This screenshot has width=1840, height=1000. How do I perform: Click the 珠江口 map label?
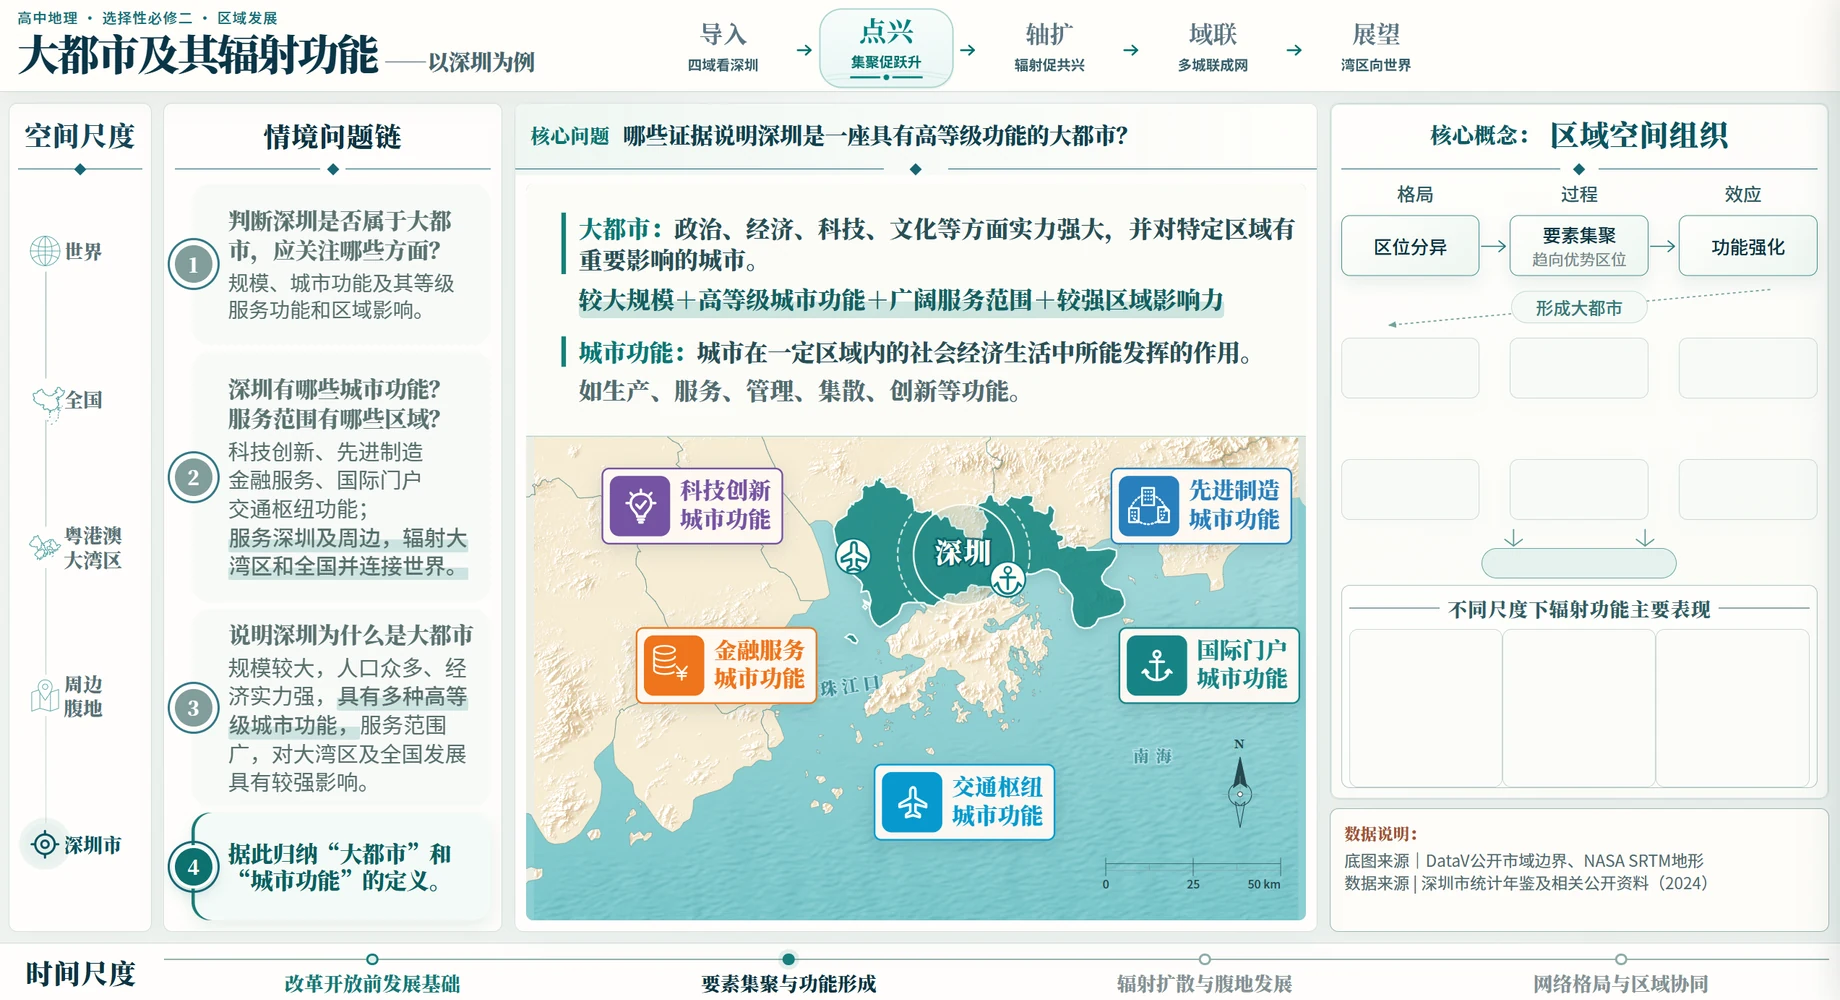[851, 686]
